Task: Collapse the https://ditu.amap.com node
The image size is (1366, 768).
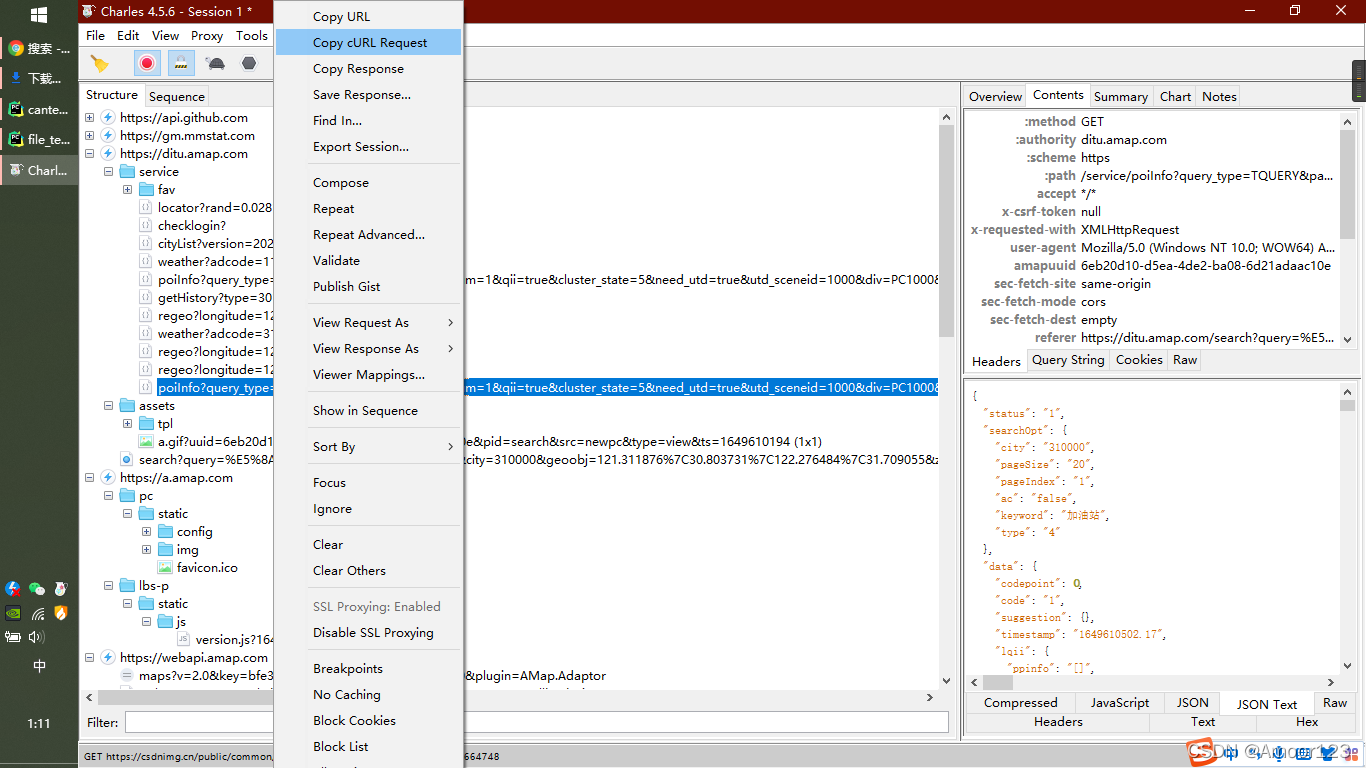Action: pyautogui.click(x=90, y=154)
